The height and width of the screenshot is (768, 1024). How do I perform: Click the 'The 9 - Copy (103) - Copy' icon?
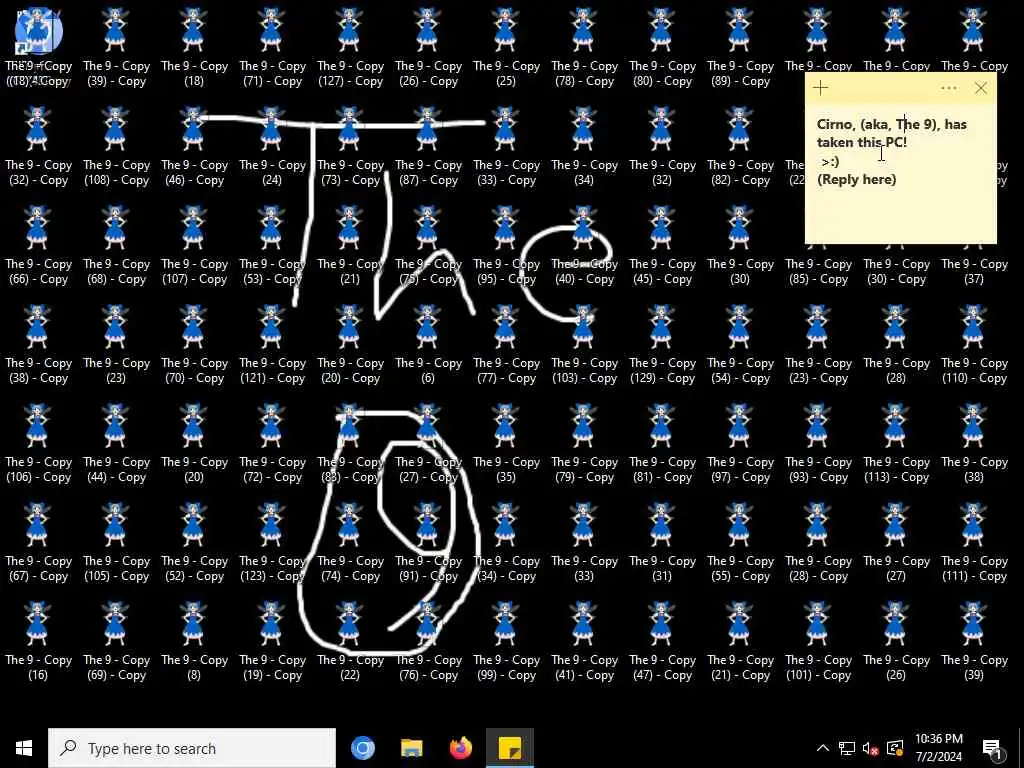[584, 345]
